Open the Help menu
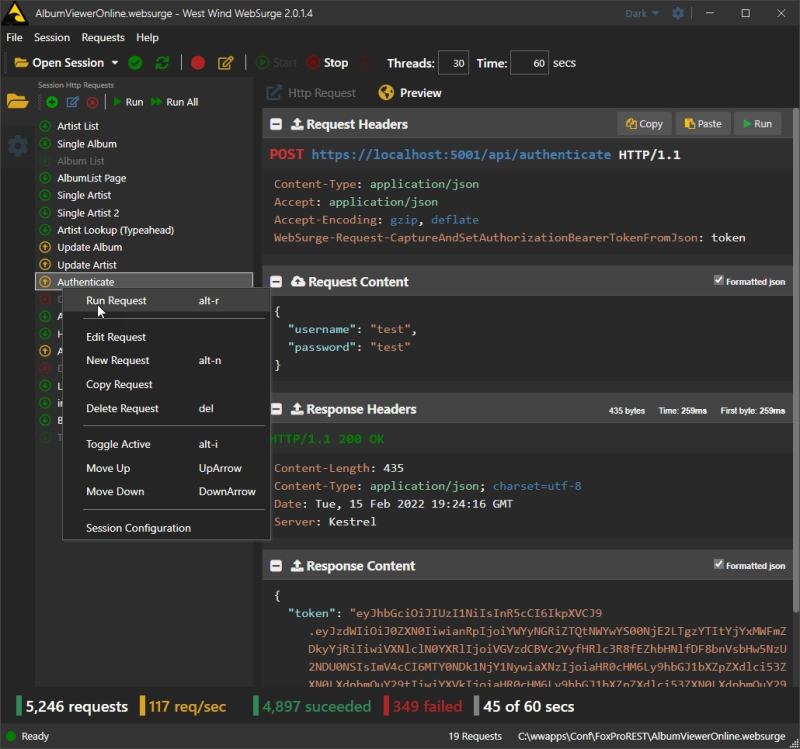The height and width of the screenshot is (749, 800). coord(147,37)
